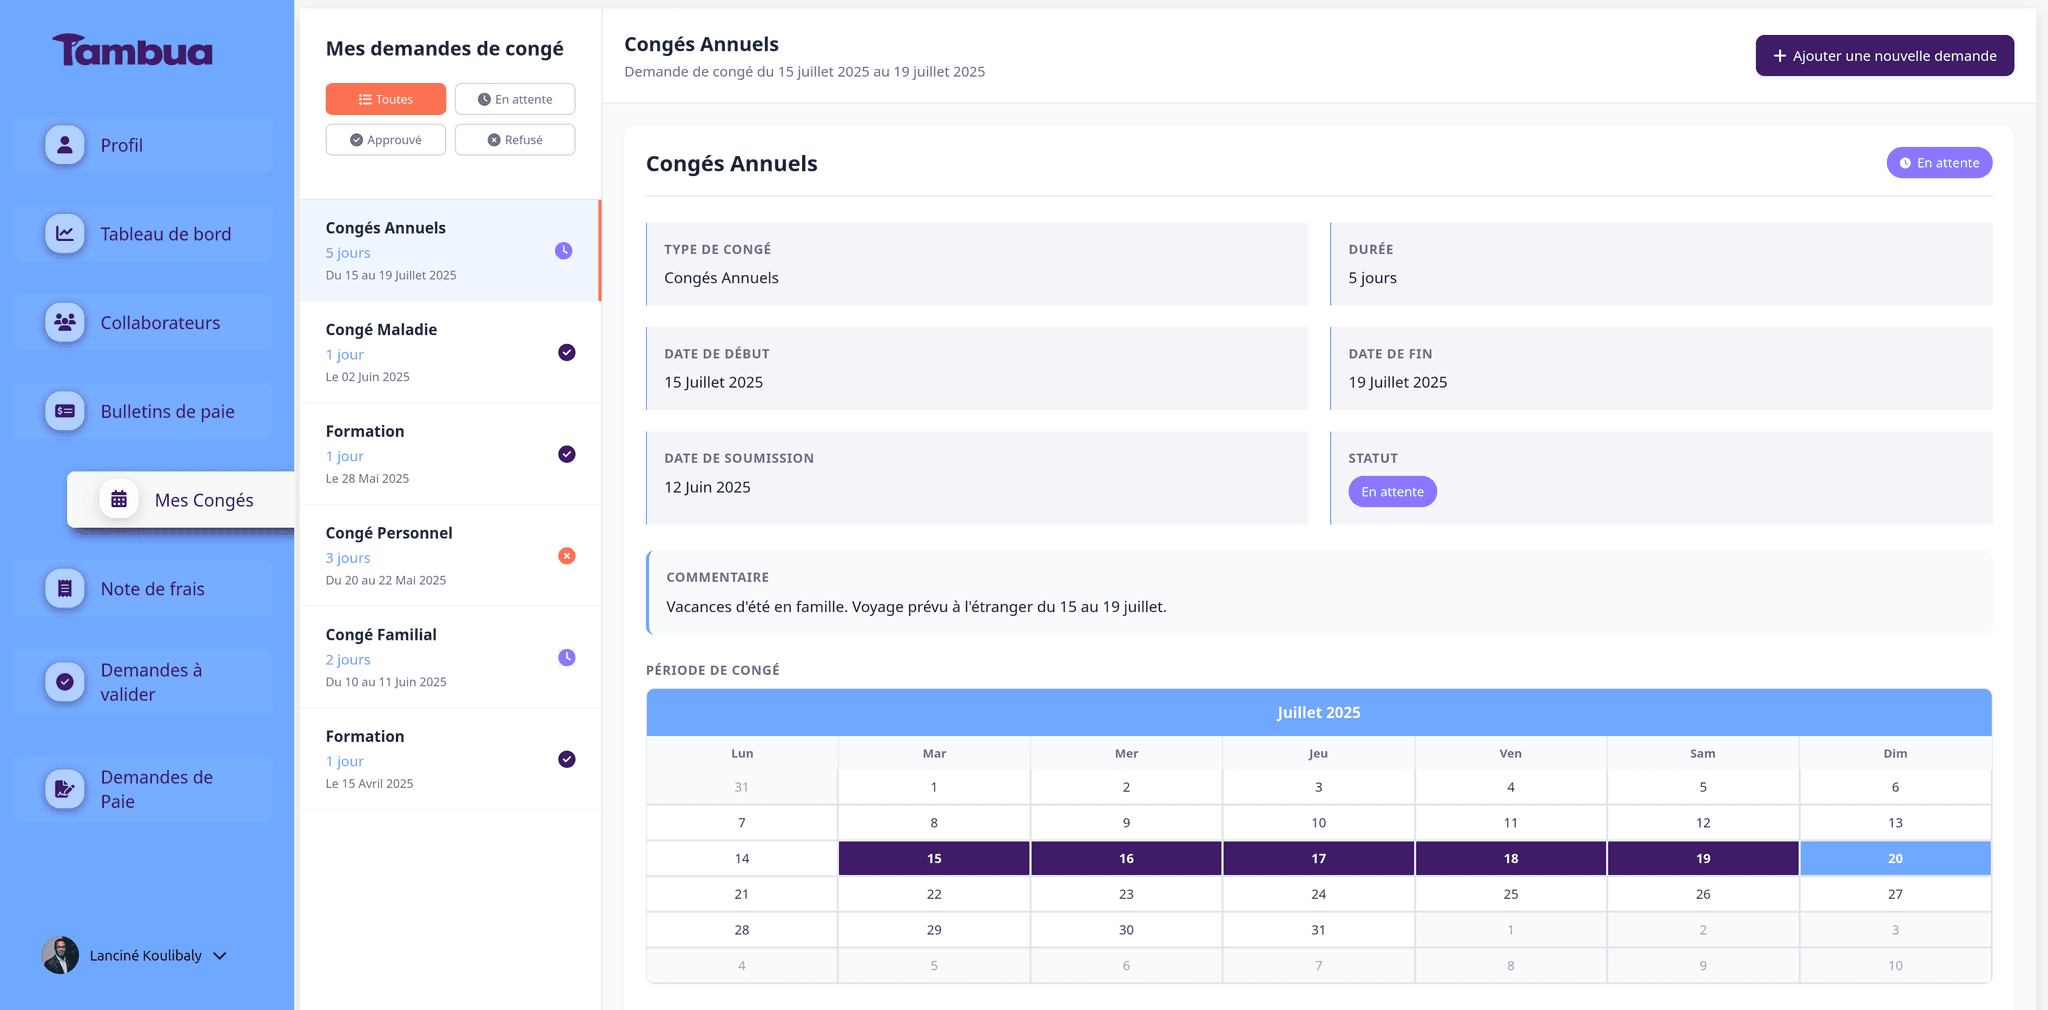This screenshot has height=1010, width=2048.
Task: Open the Formation request dated 15 Avril 2025
Action: (440, 759)
